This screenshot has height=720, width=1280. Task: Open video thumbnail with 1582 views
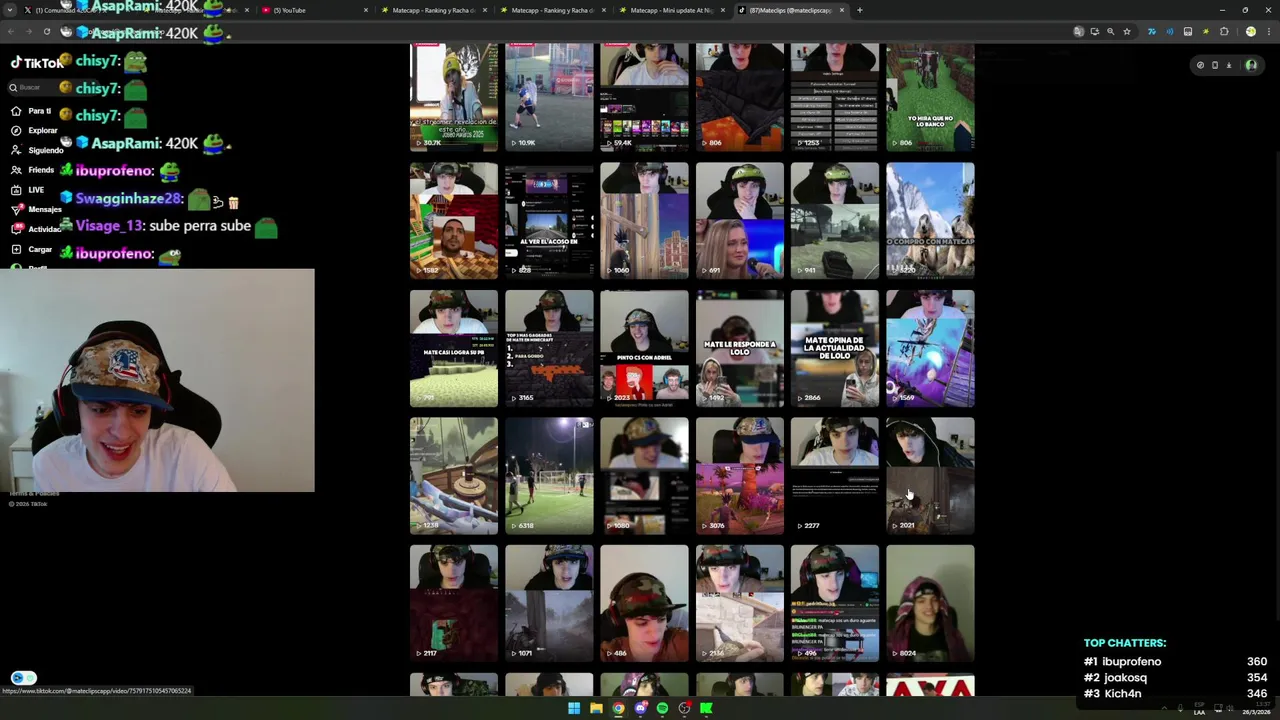[x=453, y=220]
